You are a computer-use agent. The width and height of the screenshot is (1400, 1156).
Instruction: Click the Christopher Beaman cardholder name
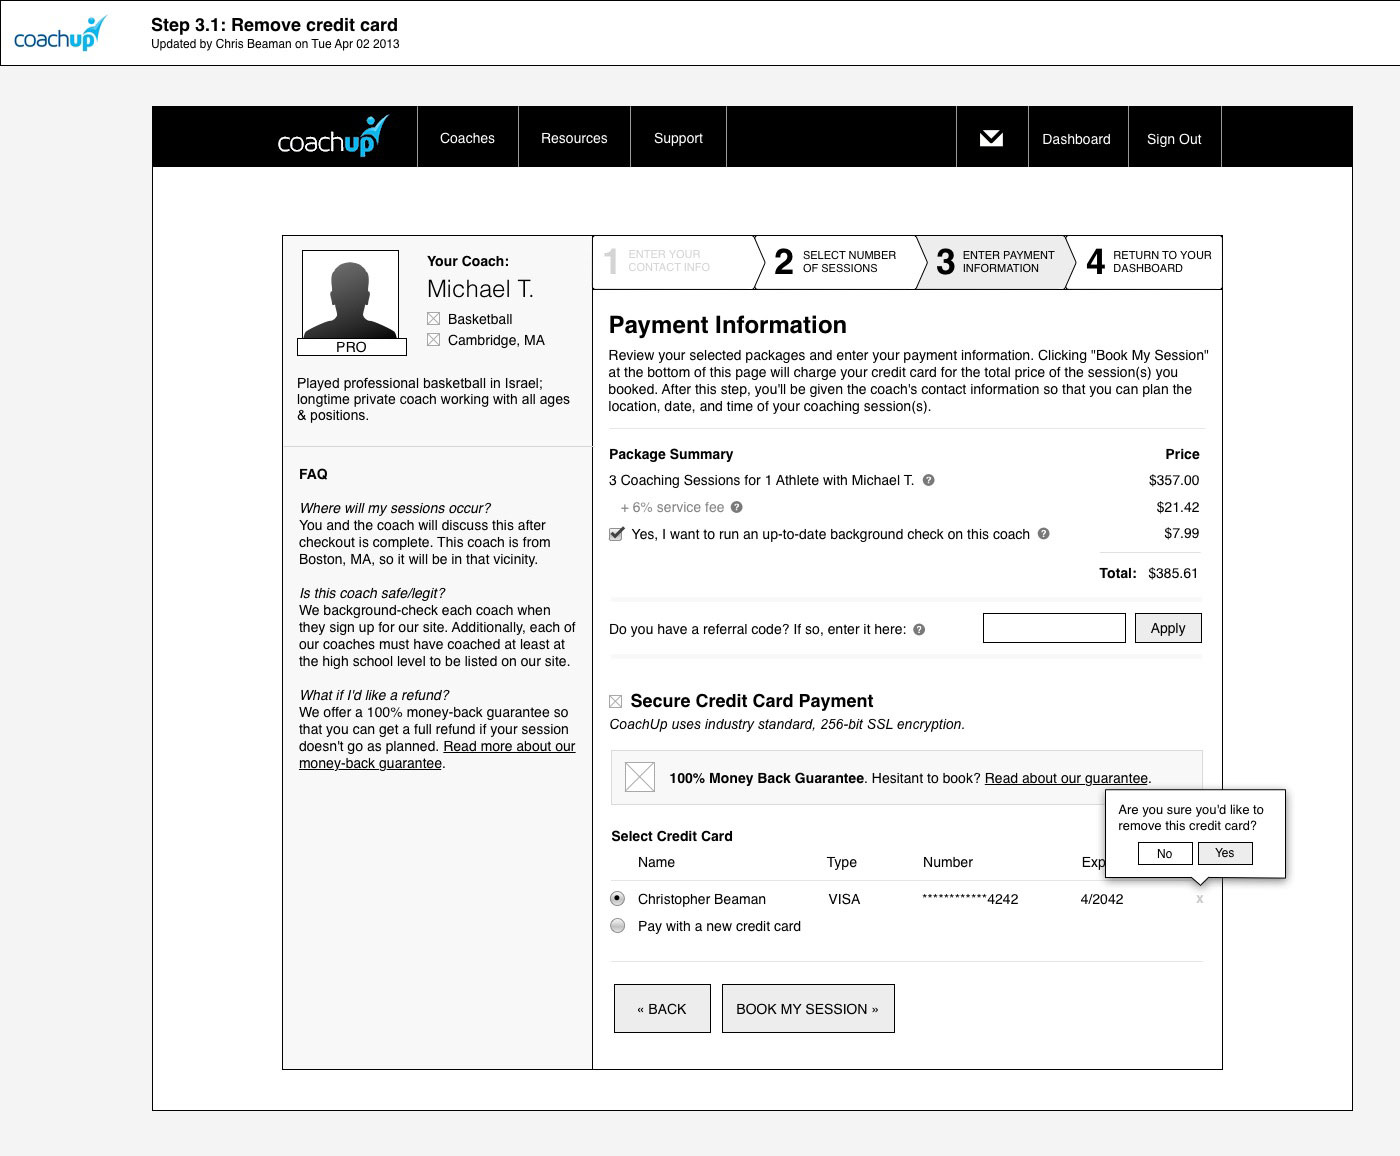702,899
